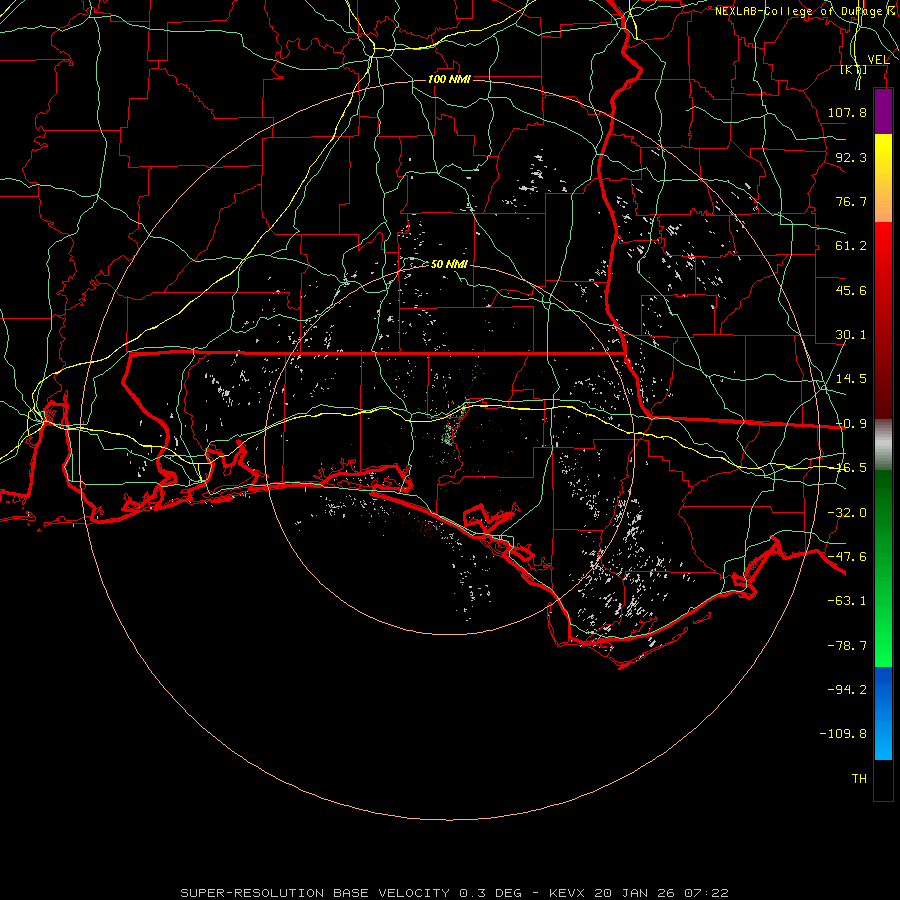Click the 30.1 velocity scale value

(x=851, y=335)
